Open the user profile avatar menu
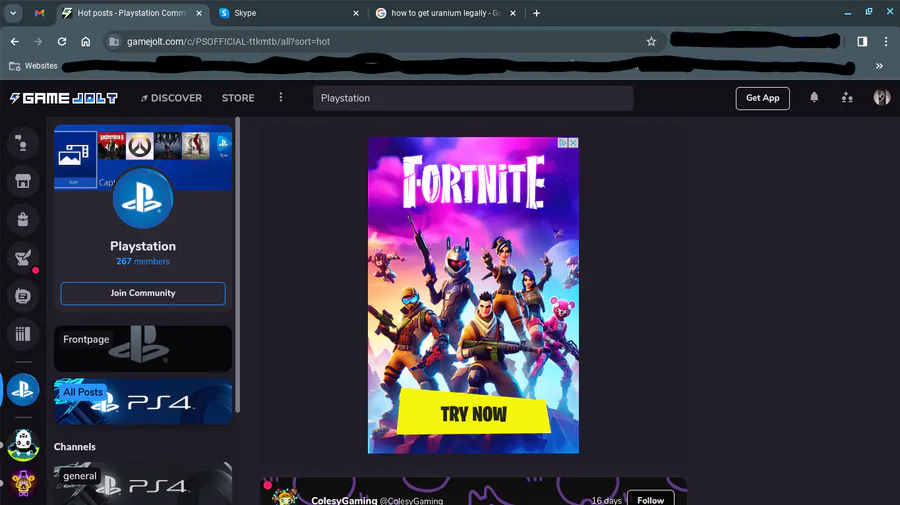900x505 pixels. (882, 98)
